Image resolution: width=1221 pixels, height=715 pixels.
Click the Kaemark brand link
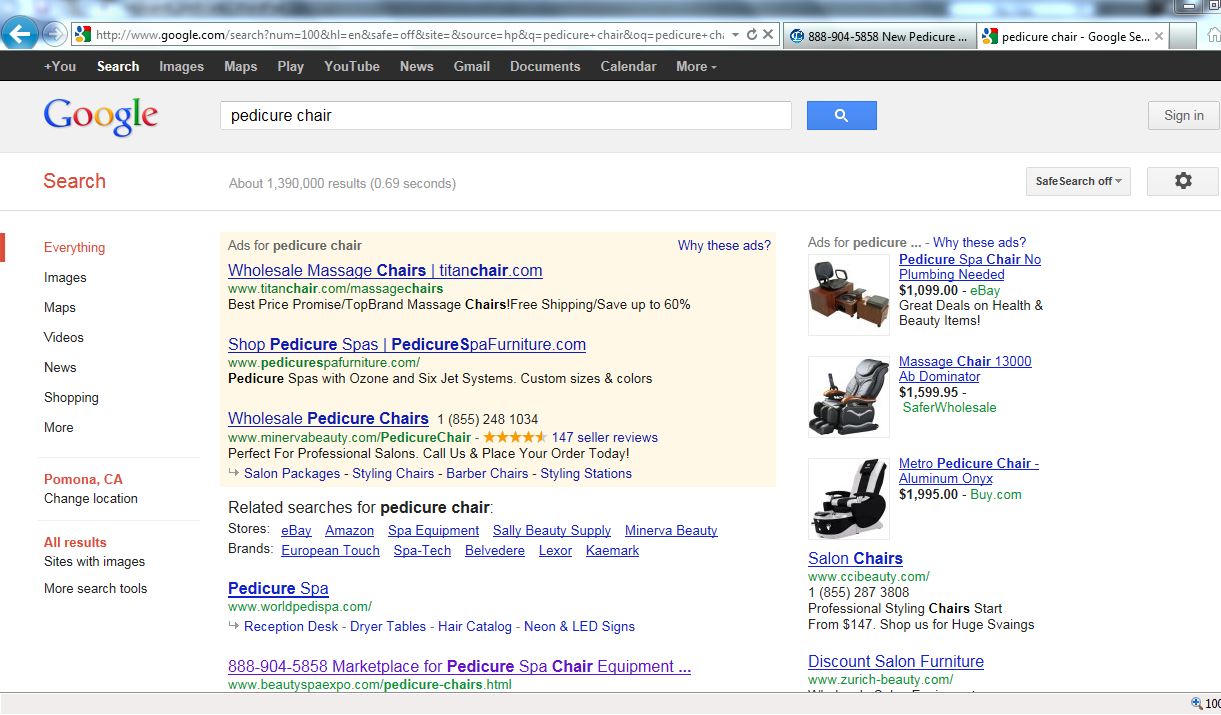click(x=612, y=550)
